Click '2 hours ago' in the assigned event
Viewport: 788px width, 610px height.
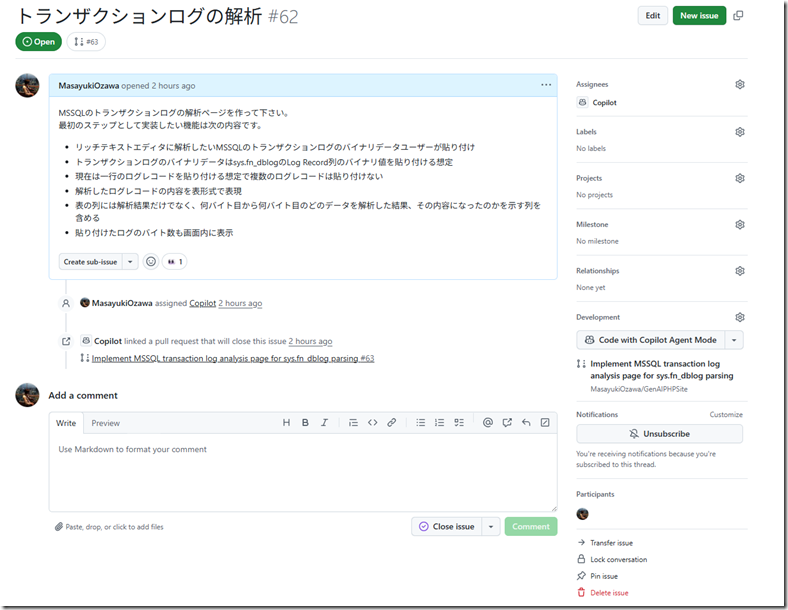coord(240,303)
